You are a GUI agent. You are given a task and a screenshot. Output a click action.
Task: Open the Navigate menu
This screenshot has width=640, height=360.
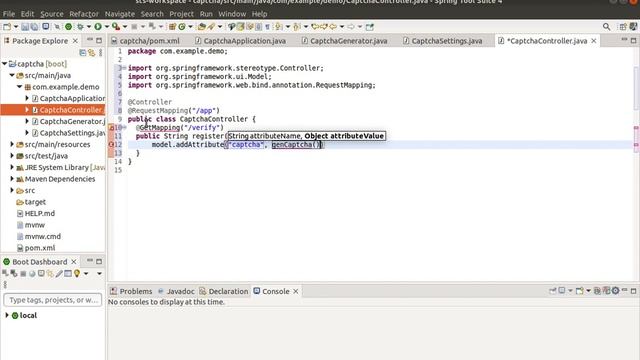click(x=120, y=14)
